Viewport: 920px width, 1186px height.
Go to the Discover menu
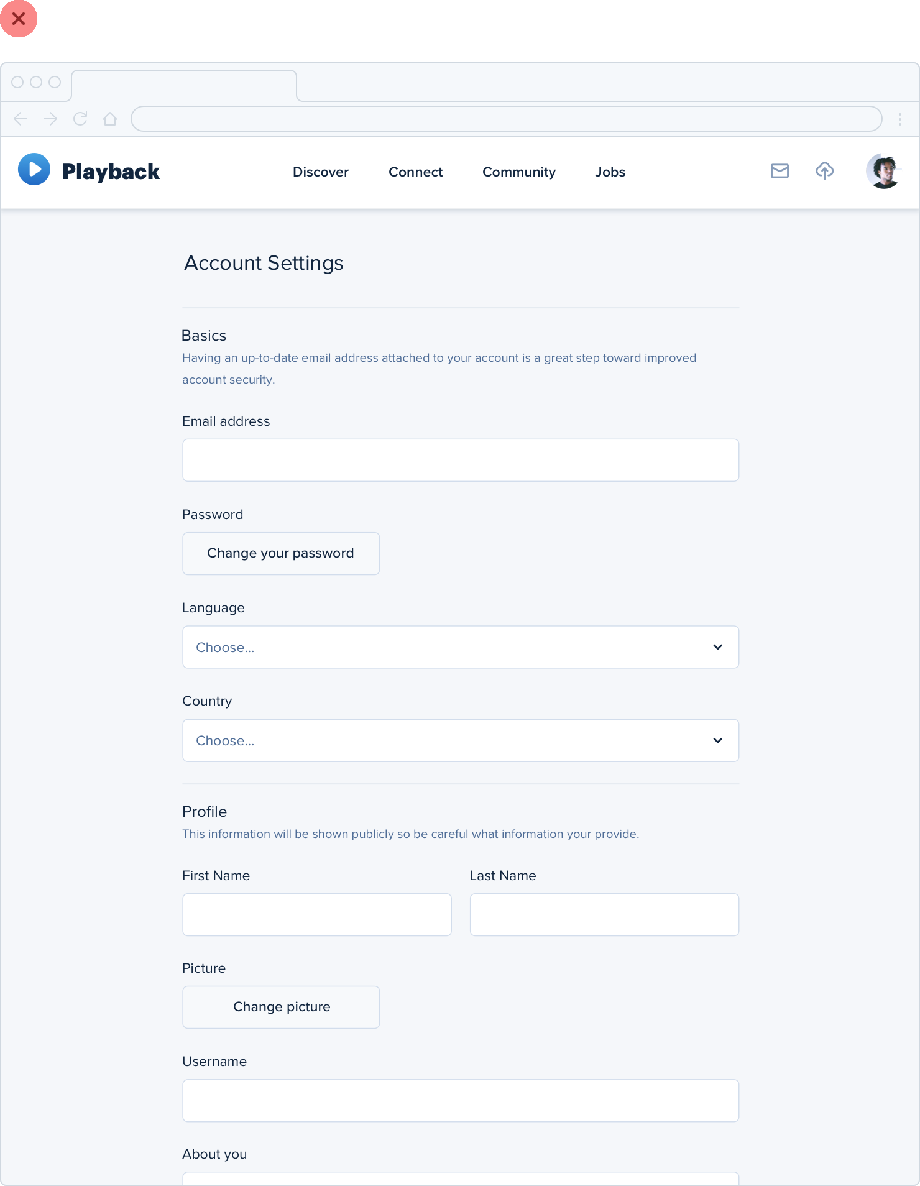click(320, 172)
